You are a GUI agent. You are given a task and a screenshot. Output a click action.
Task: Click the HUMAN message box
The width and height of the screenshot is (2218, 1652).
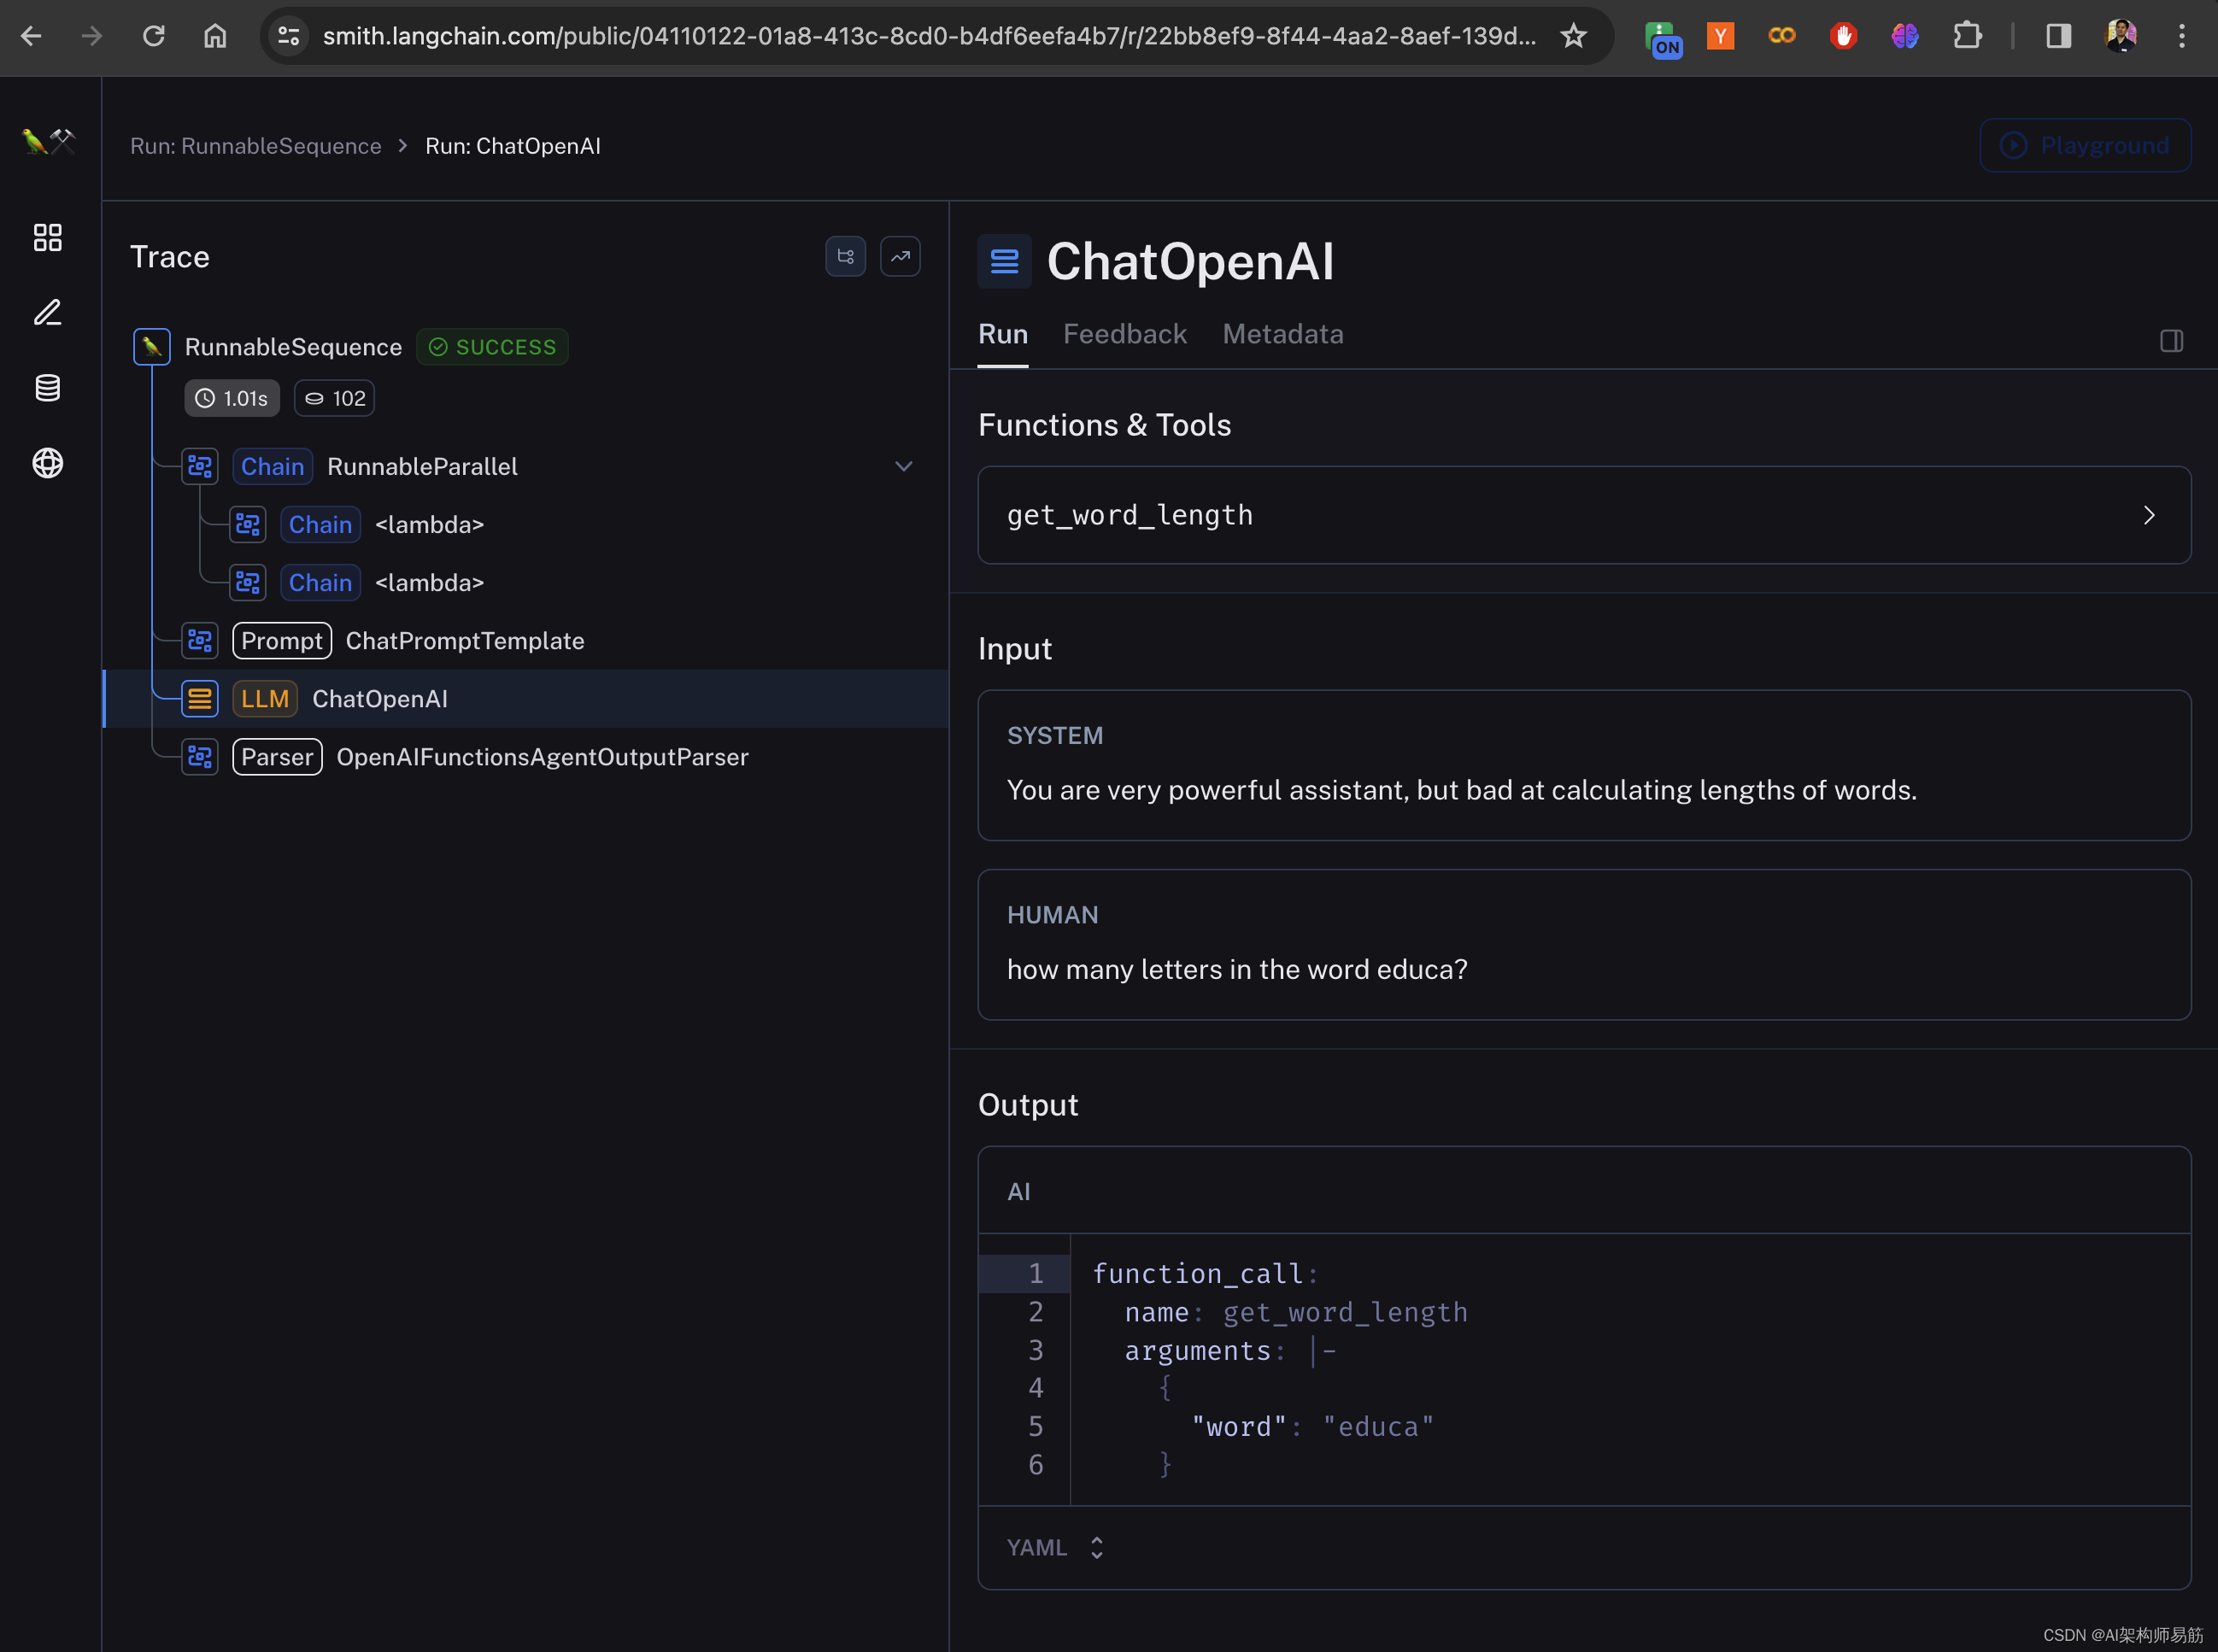point(1584,945)
